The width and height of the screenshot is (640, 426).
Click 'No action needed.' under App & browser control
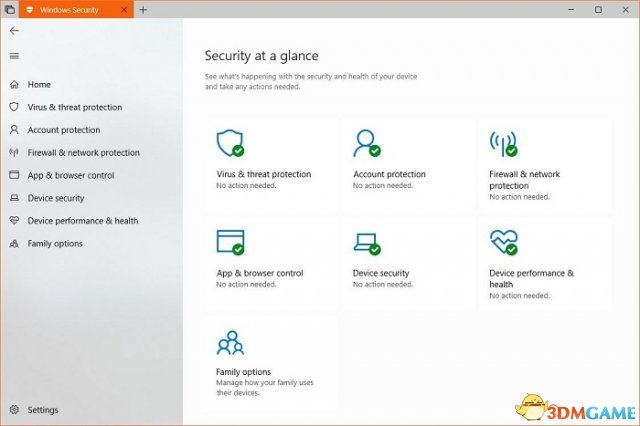click(x=246, y=284)
